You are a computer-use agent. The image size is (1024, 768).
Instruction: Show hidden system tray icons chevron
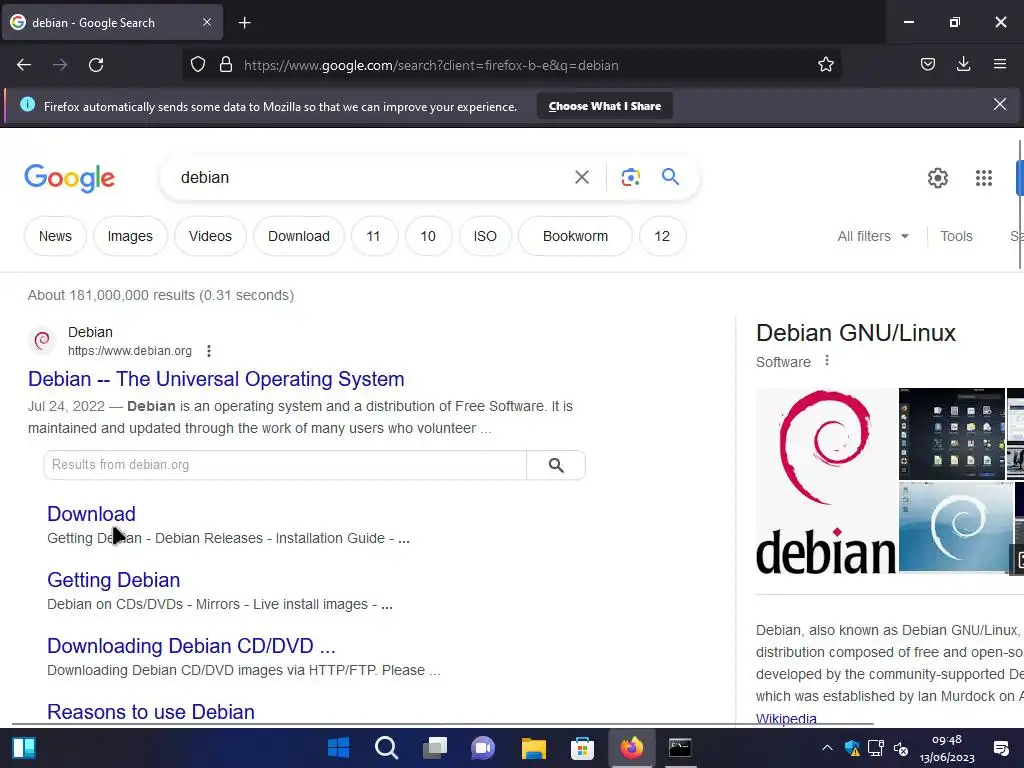coord(827,748)
